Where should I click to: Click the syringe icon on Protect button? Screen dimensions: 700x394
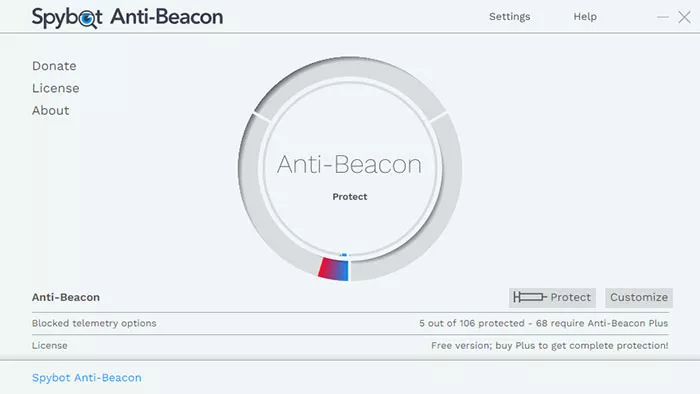530,297
